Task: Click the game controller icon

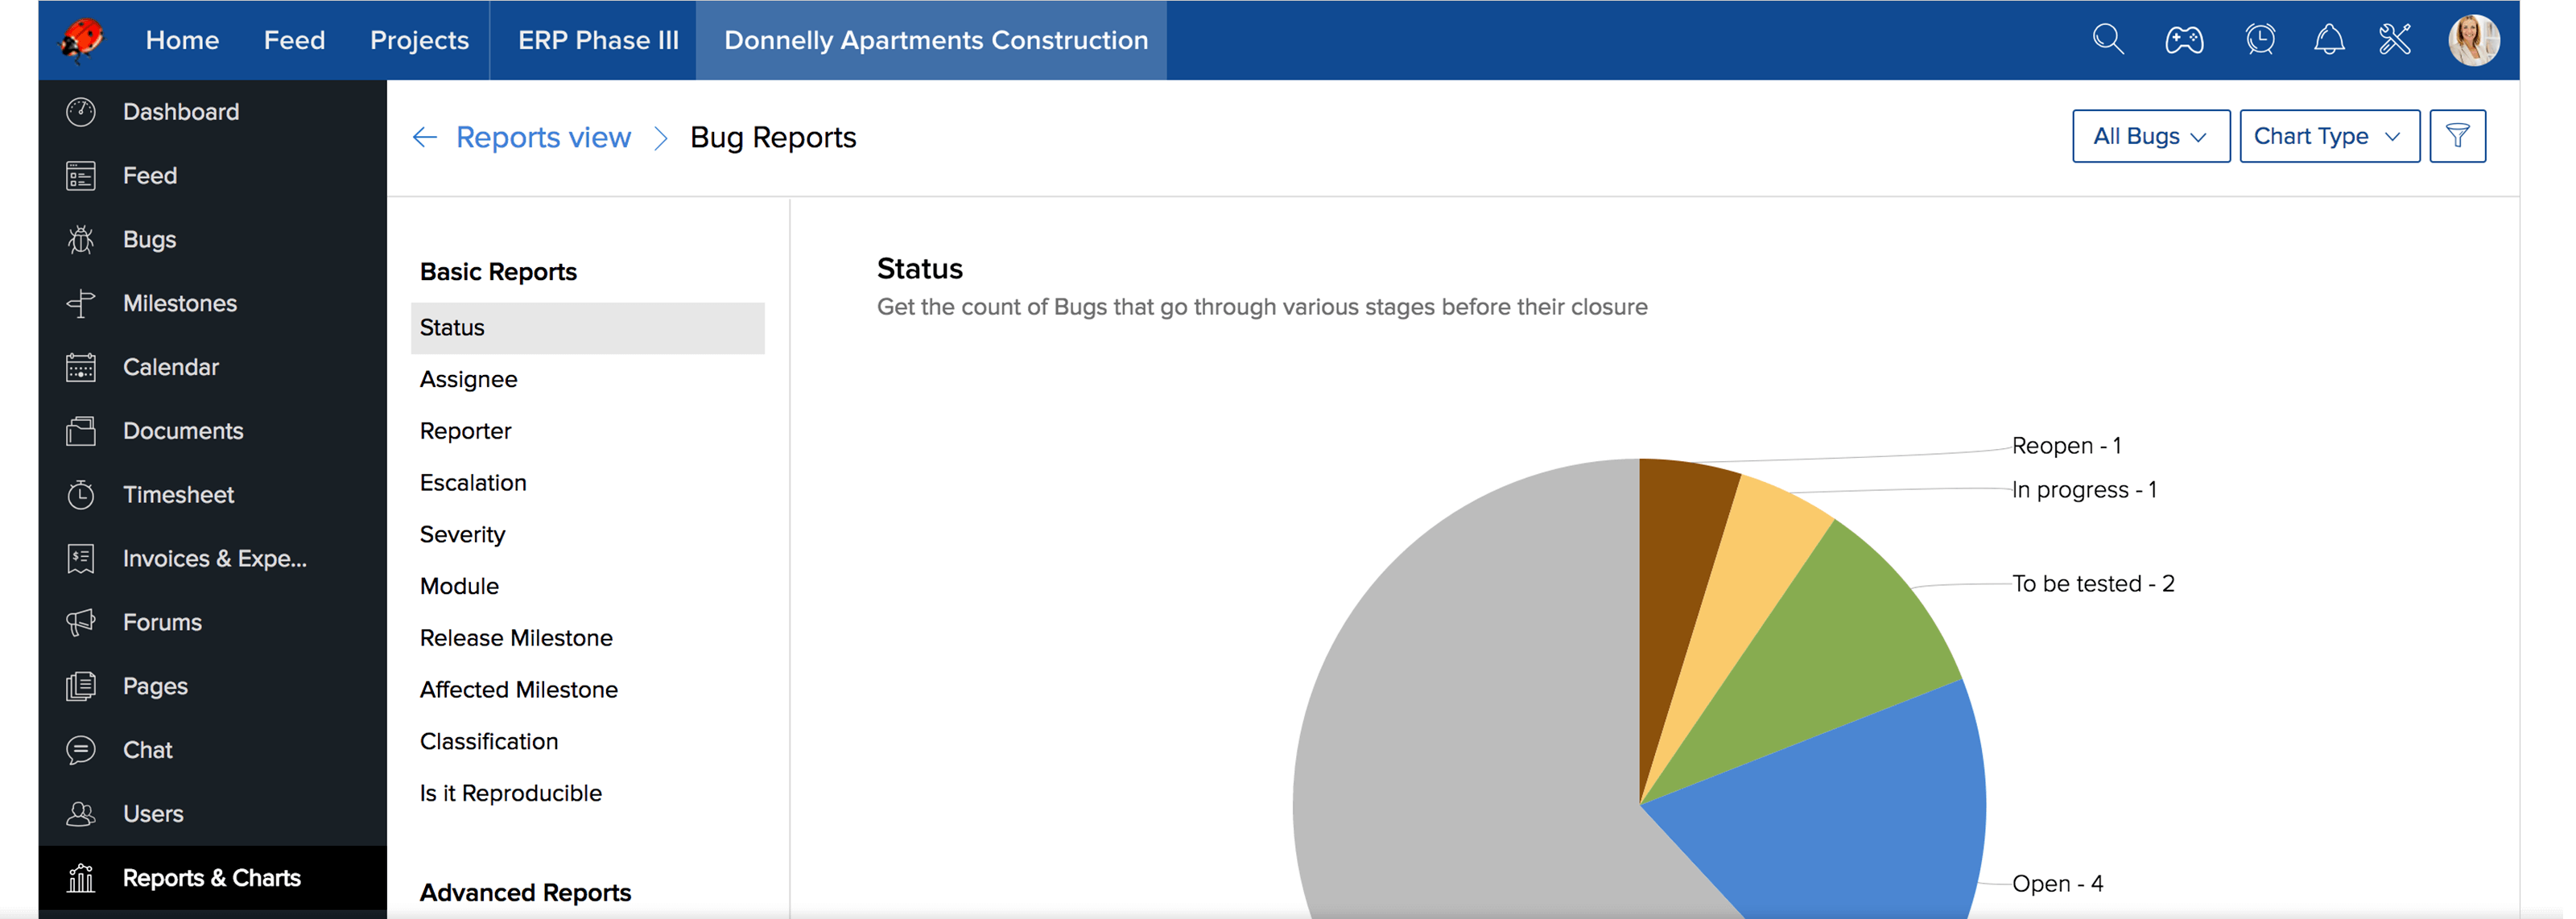Action: click(x=2184, y=40)
